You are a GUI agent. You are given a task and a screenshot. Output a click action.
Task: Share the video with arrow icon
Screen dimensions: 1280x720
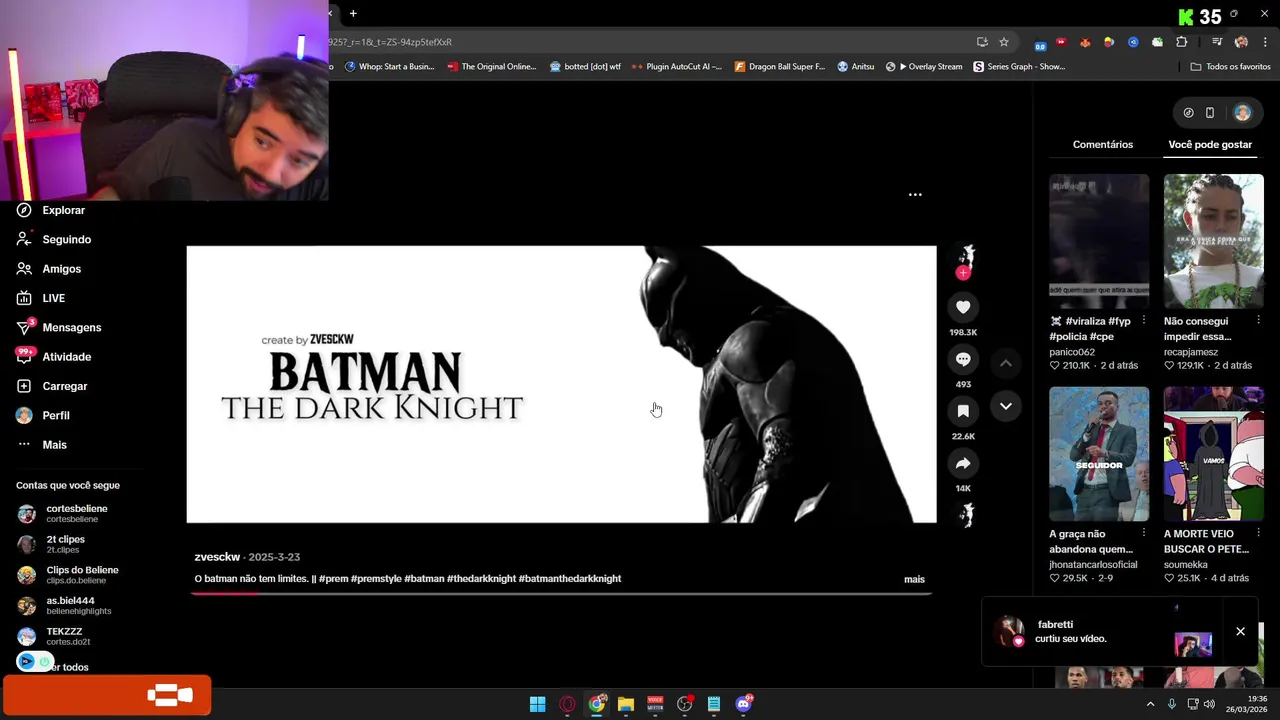click(x=963, y=463)
